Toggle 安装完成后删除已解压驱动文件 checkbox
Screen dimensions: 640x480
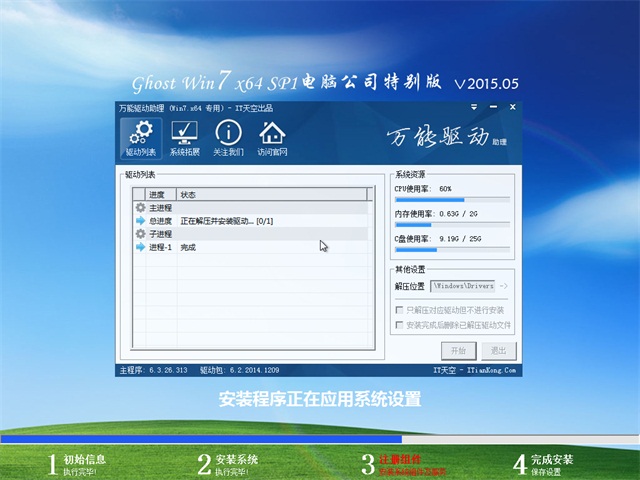(x=400, y=325)
